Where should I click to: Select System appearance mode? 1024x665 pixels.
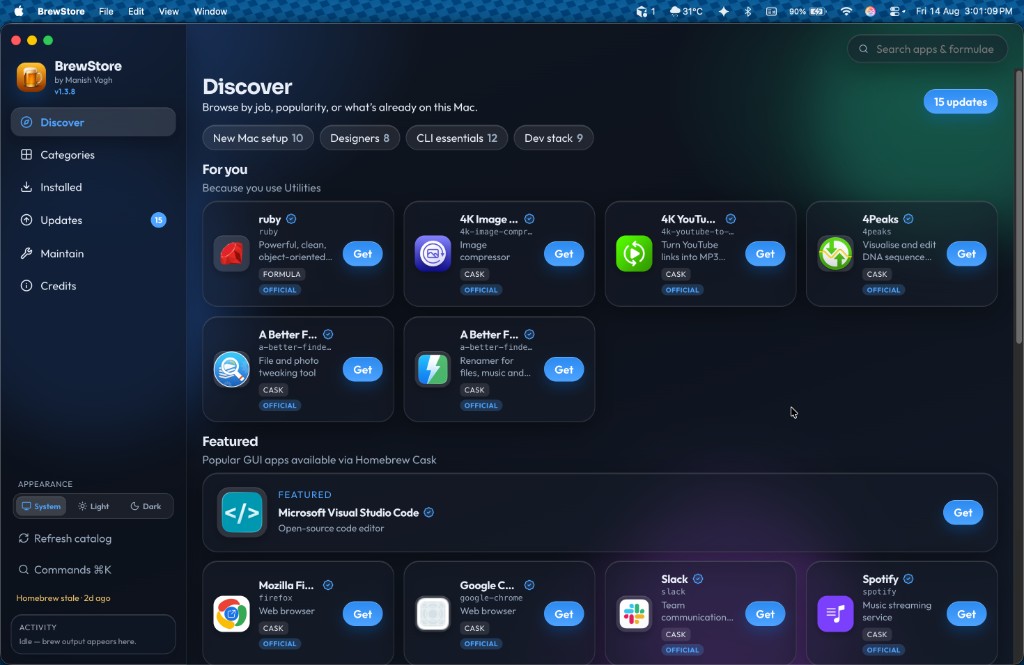coord(41,506)
